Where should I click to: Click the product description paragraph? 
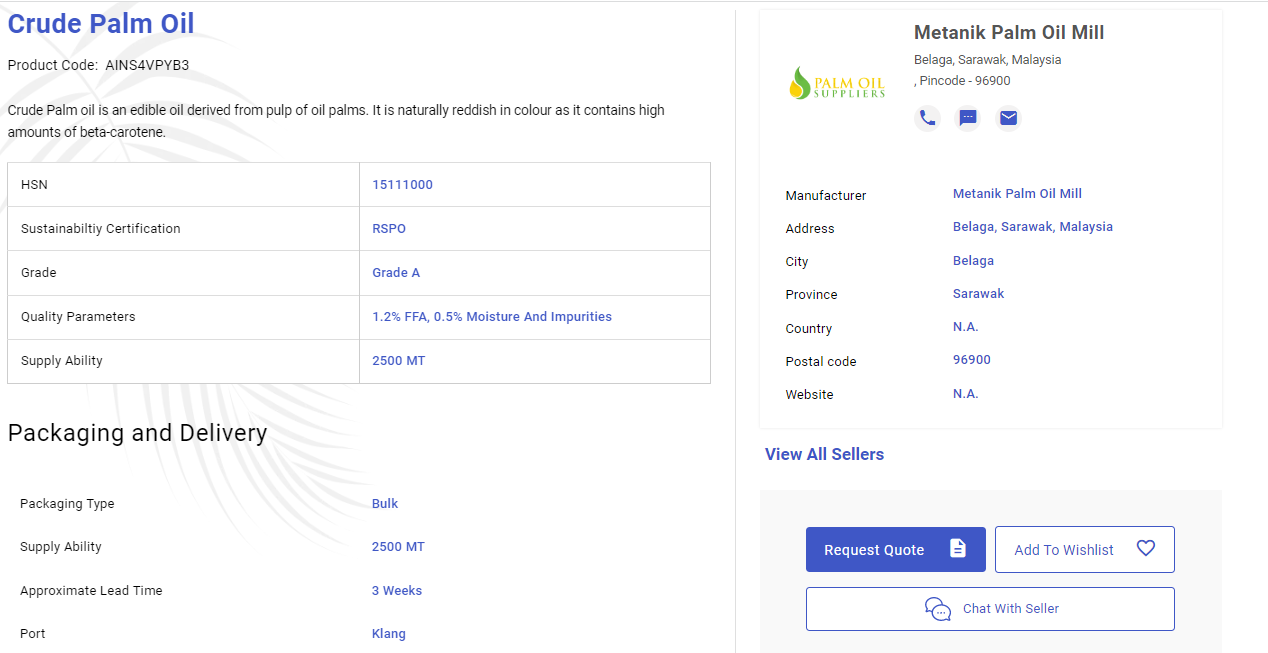[x=336, y=121]
